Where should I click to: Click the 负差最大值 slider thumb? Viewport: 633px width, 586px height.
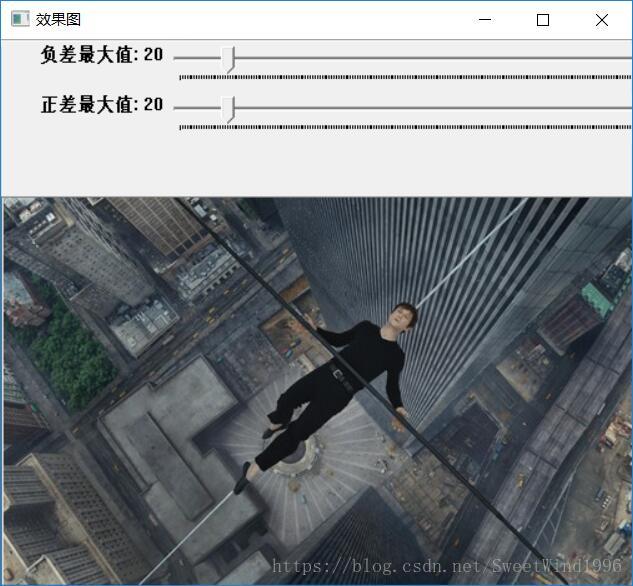[228, 60]
